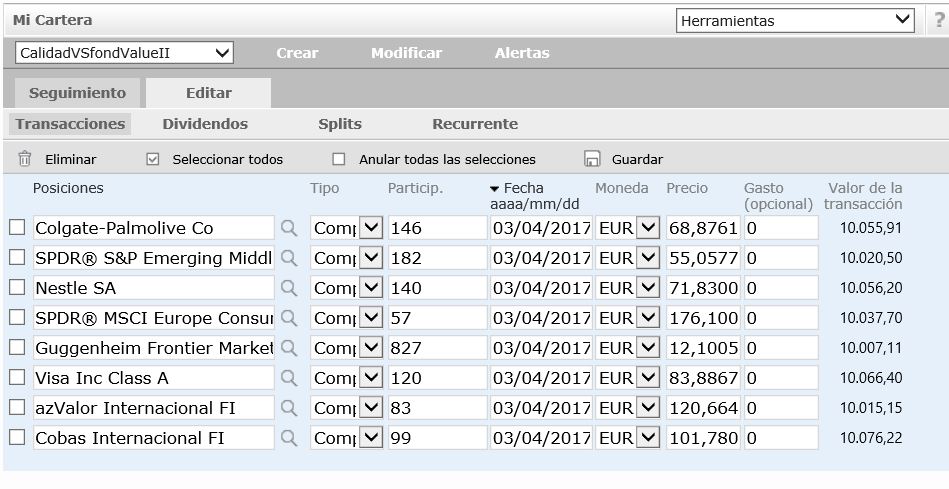The image size is (949, 489).
Task: Click the magnifier icon beside azValor Internacional FI
Action: point(289,408)
